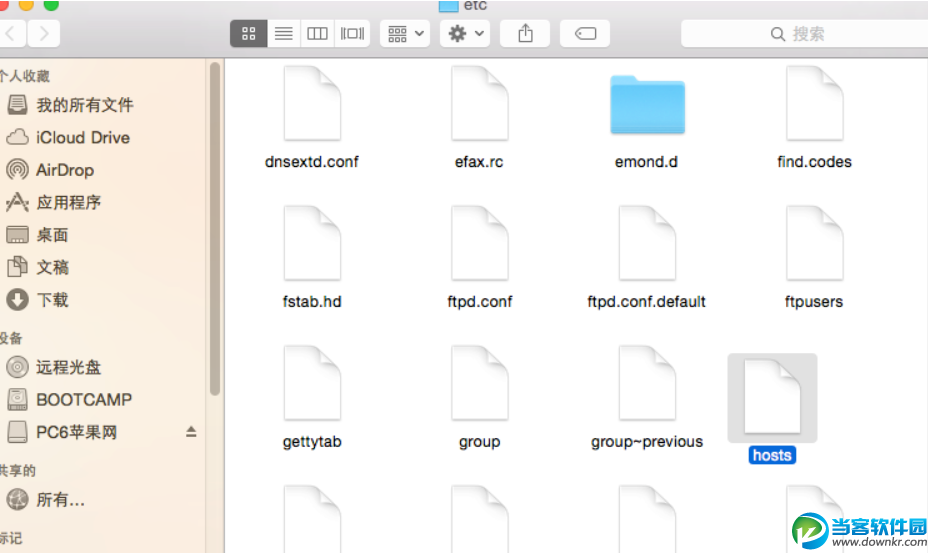Image resolution: width=928 pixels, height=556 pixels.
Task: Switch to column view mode
Action: (317, 33)
